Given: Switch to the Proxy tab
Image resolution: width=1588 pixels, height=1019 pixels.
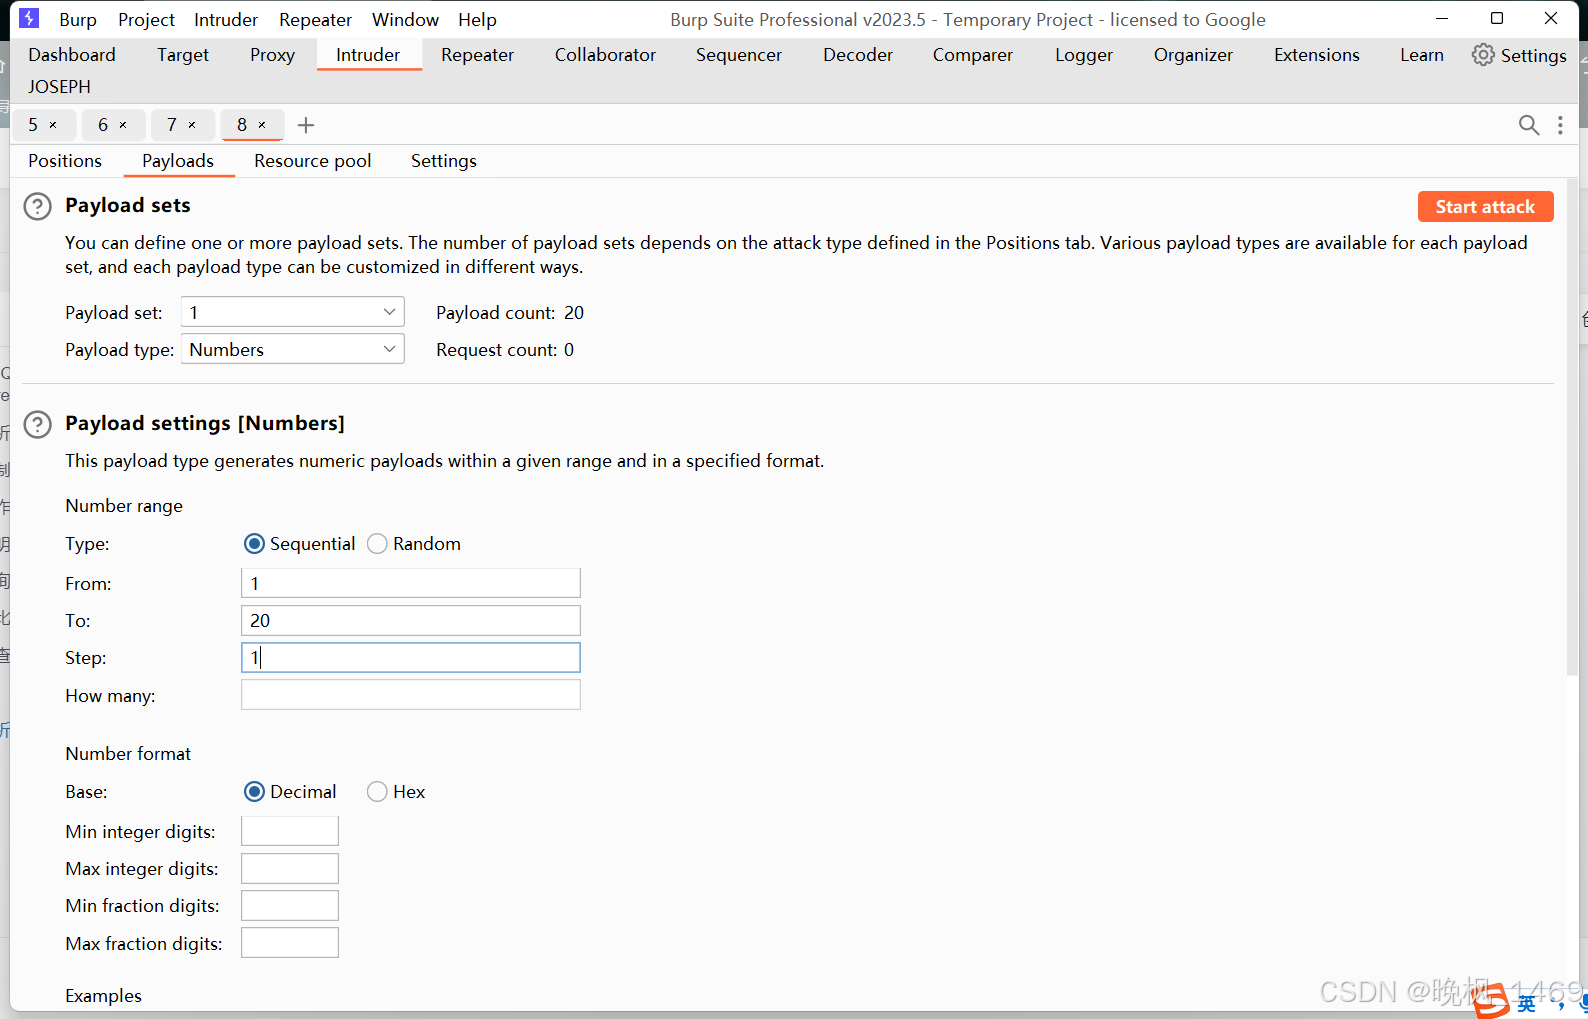Looking at the screenshot, I should (x=272, y=55).
